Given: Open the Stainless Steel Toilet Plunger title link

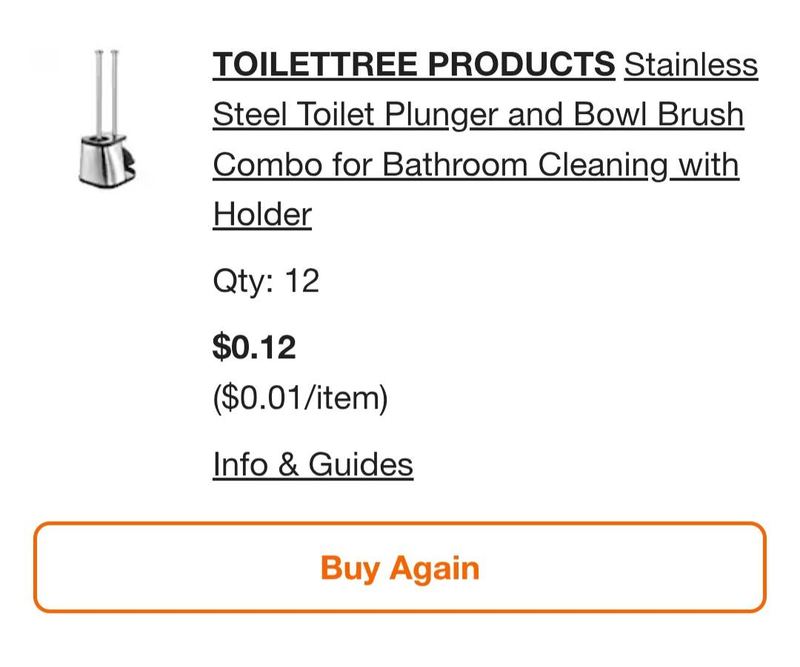Looking at the screenshot, I should (485, 139).
